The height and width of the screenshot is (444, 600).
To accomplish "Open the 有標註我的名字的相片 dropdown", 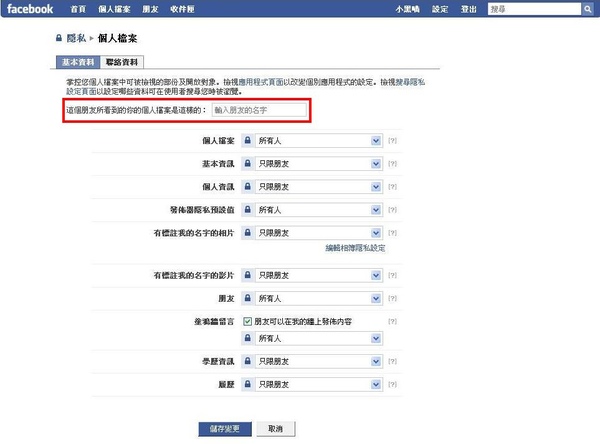I will click(x=319, y=232).
